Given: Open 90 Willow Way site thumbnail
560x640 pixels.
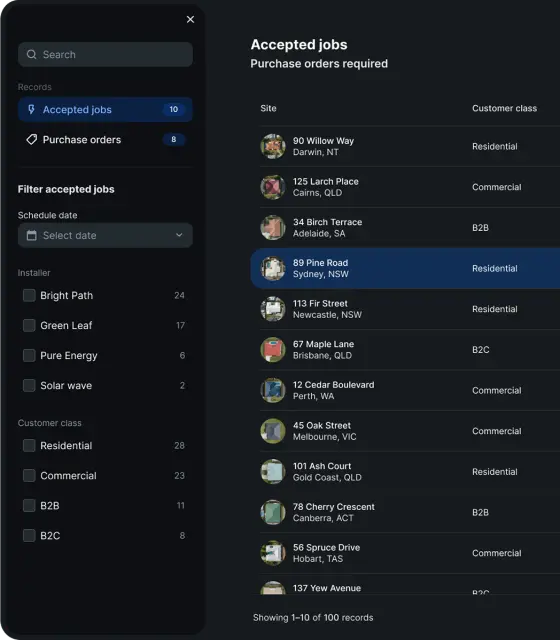Looking at the screenshot, I should tap(273, 146).
